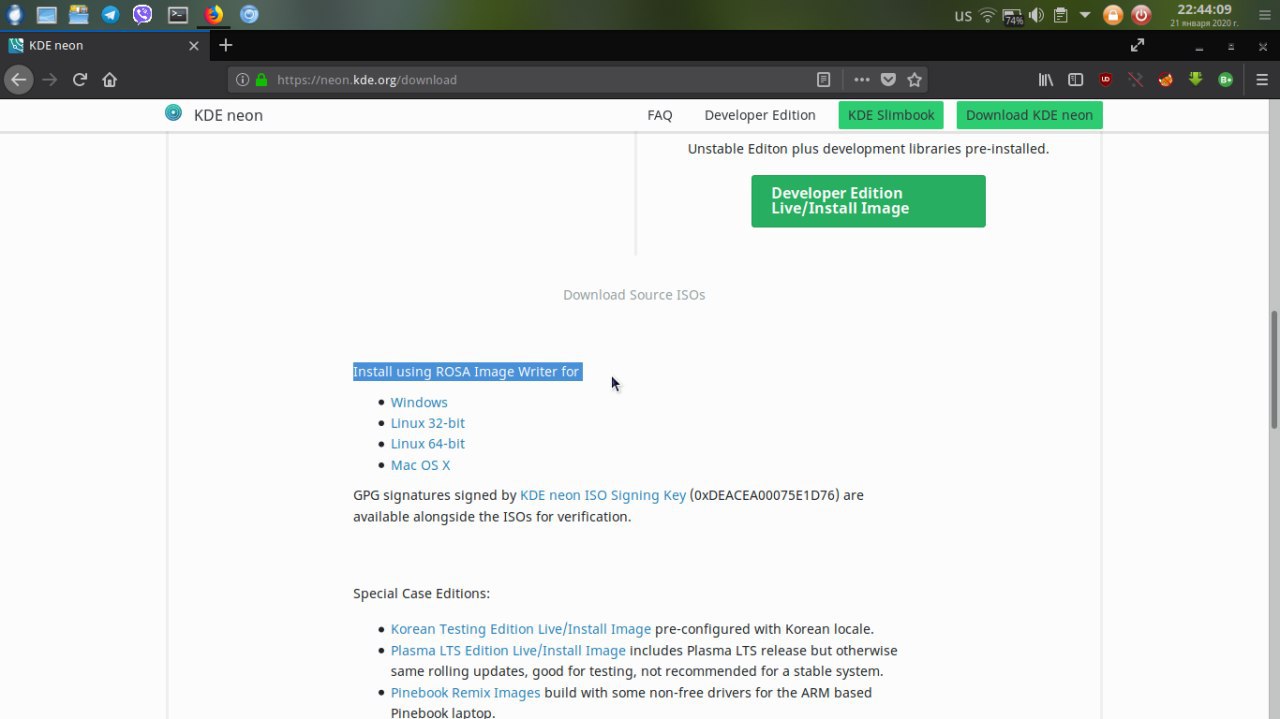Viewport: 1280px width, 719px height.
Task: Click the KDE Slimbook button
Action: pos(891,115)
